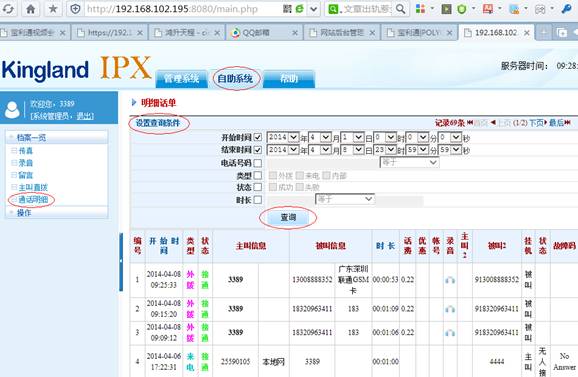This screenshot has height=377, width=578.
Task: Open the start time day dropdown
Action: 352,137
